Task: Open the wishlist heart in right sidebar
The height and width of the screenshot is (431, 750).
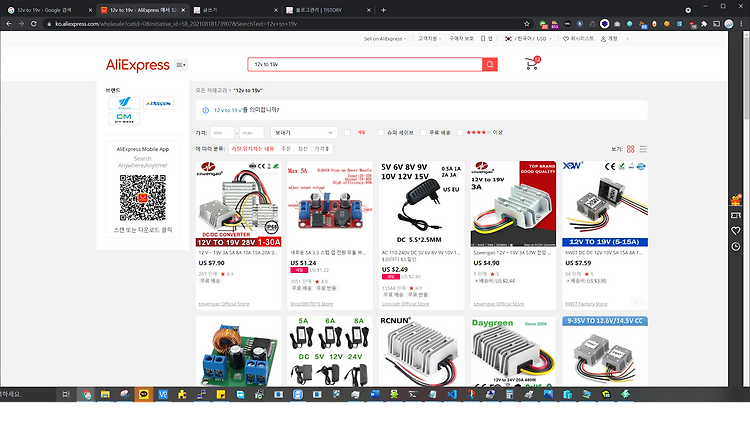Action: pos(736,231)
